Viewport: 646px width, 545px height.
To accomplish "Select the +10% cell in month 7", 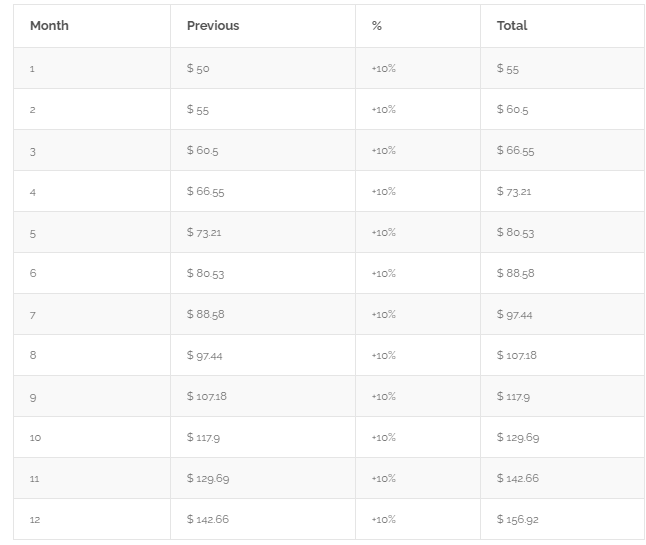I will [383, 315].
